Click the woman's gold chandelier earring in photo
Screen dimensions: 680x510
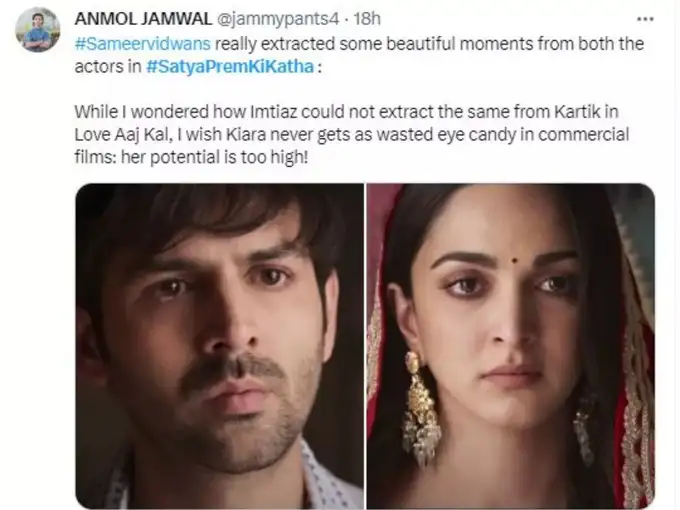click(x=421, y=408)
